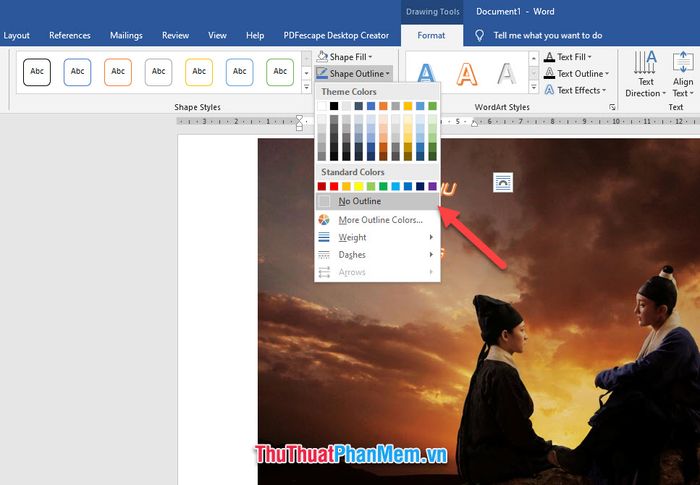Expand the Weight submenu arrow
Screen dimensions: 700x485
(x=431, y=237)
